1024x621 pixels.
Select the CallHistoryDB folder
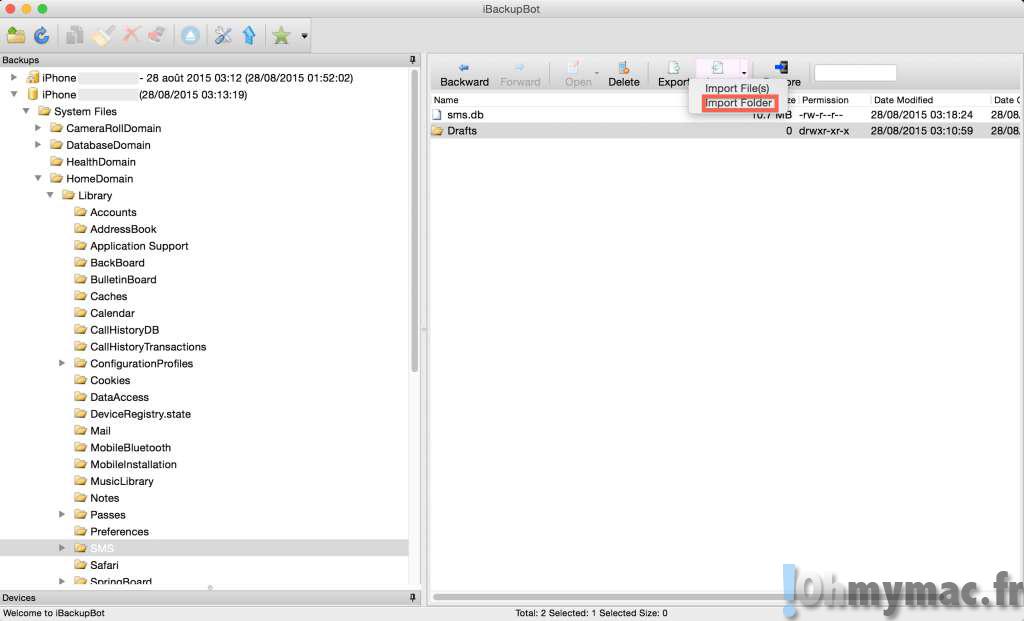[x=125, y=330]
